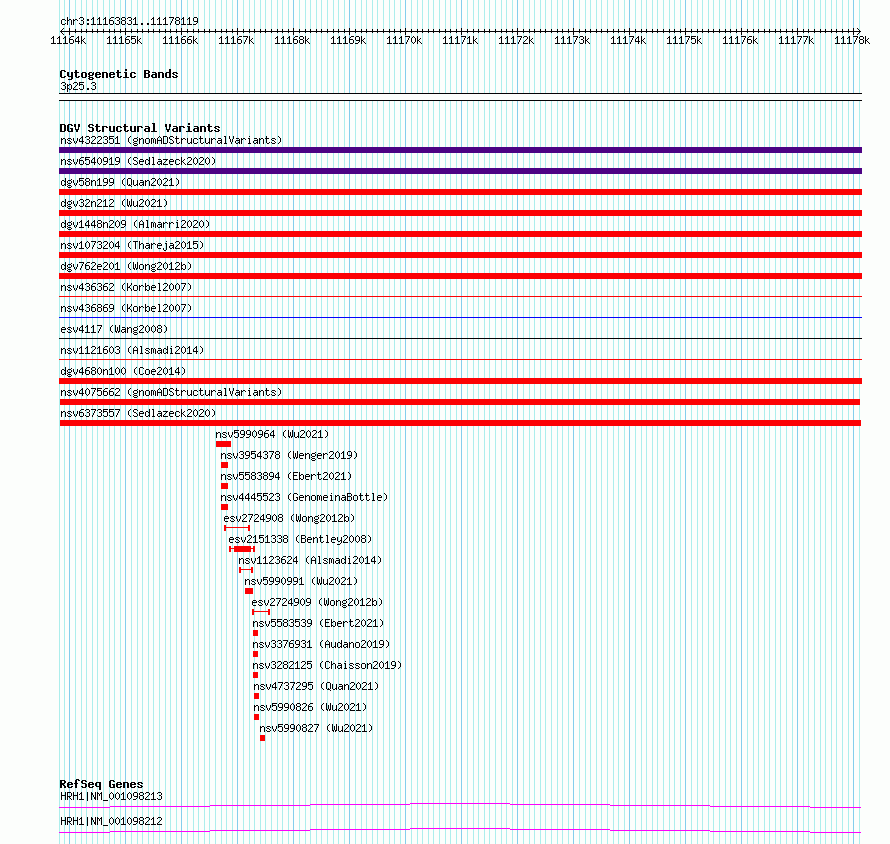Open nsv1121603 Alsmadi2014 variant
This screenshot has height=844, width=890.
pos(132,350)
